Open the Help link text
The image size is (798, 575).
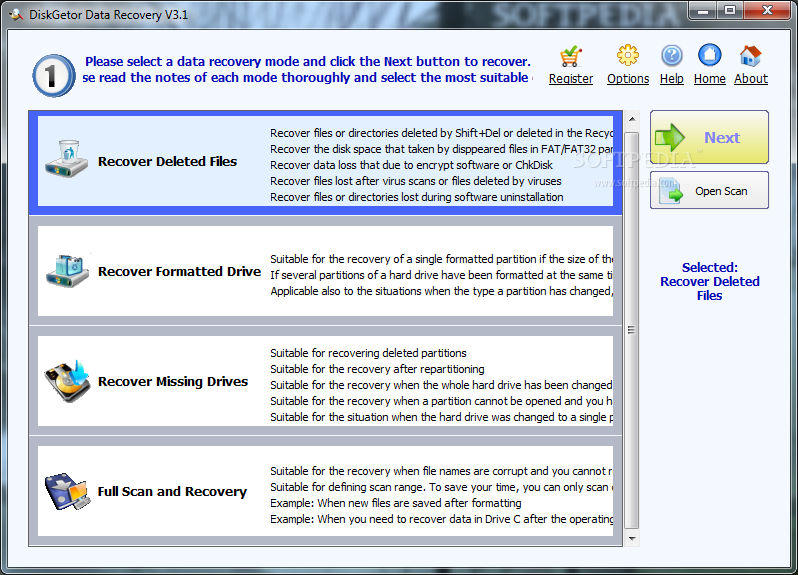click(672, 79)
